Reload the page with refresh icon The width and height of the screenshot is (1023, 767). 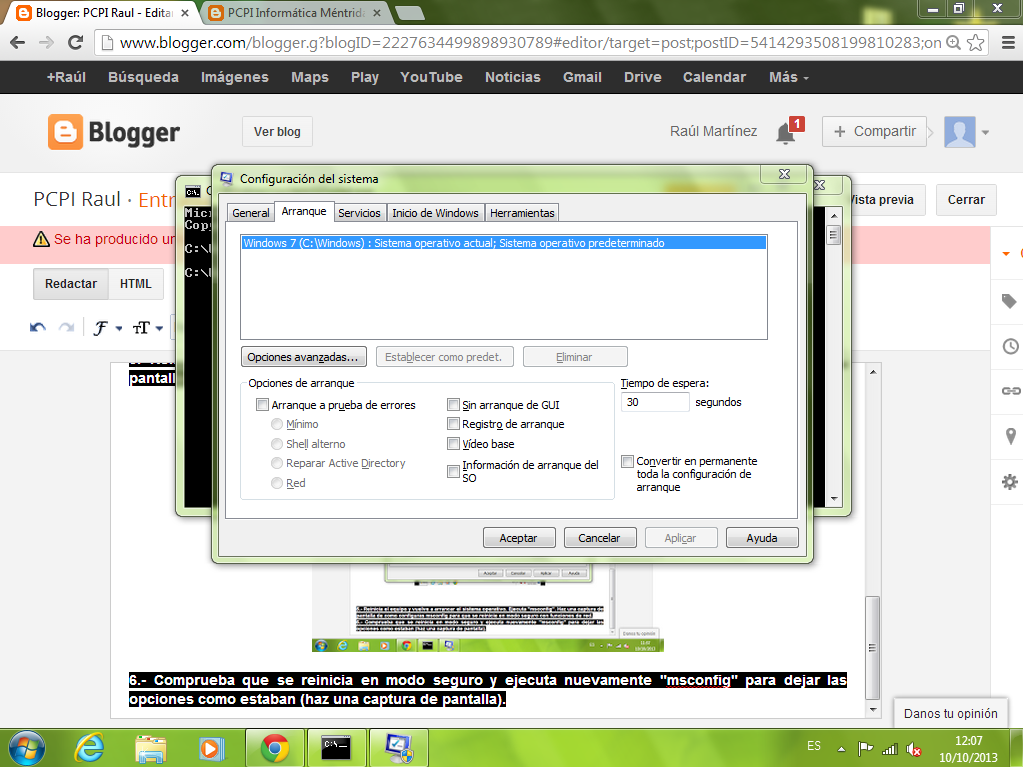pos(76,43)
